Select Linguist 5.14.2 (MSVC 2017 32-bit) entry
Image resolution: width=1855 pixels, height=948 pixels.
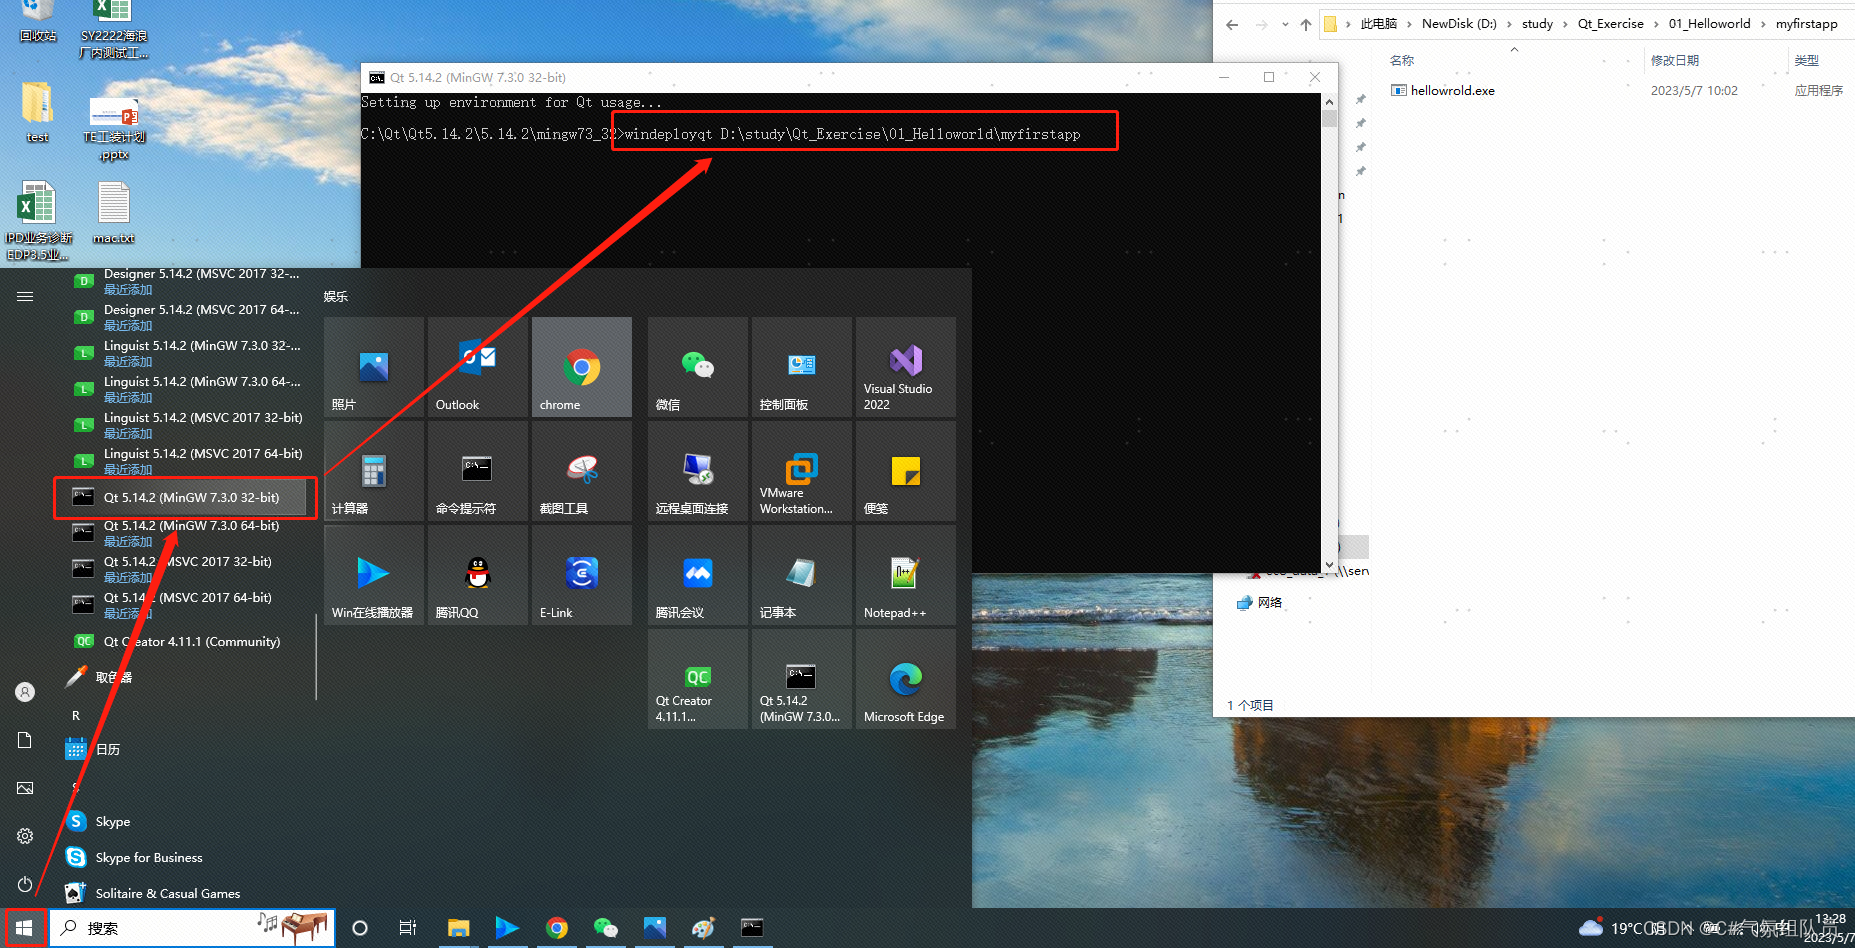[185, 425]
